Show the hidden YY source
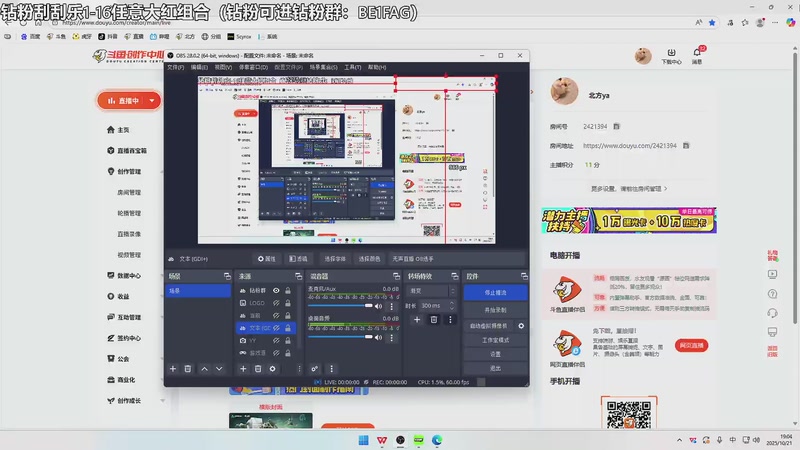Image resolution: width=800 pixels, height=450 pixels. 276,340
